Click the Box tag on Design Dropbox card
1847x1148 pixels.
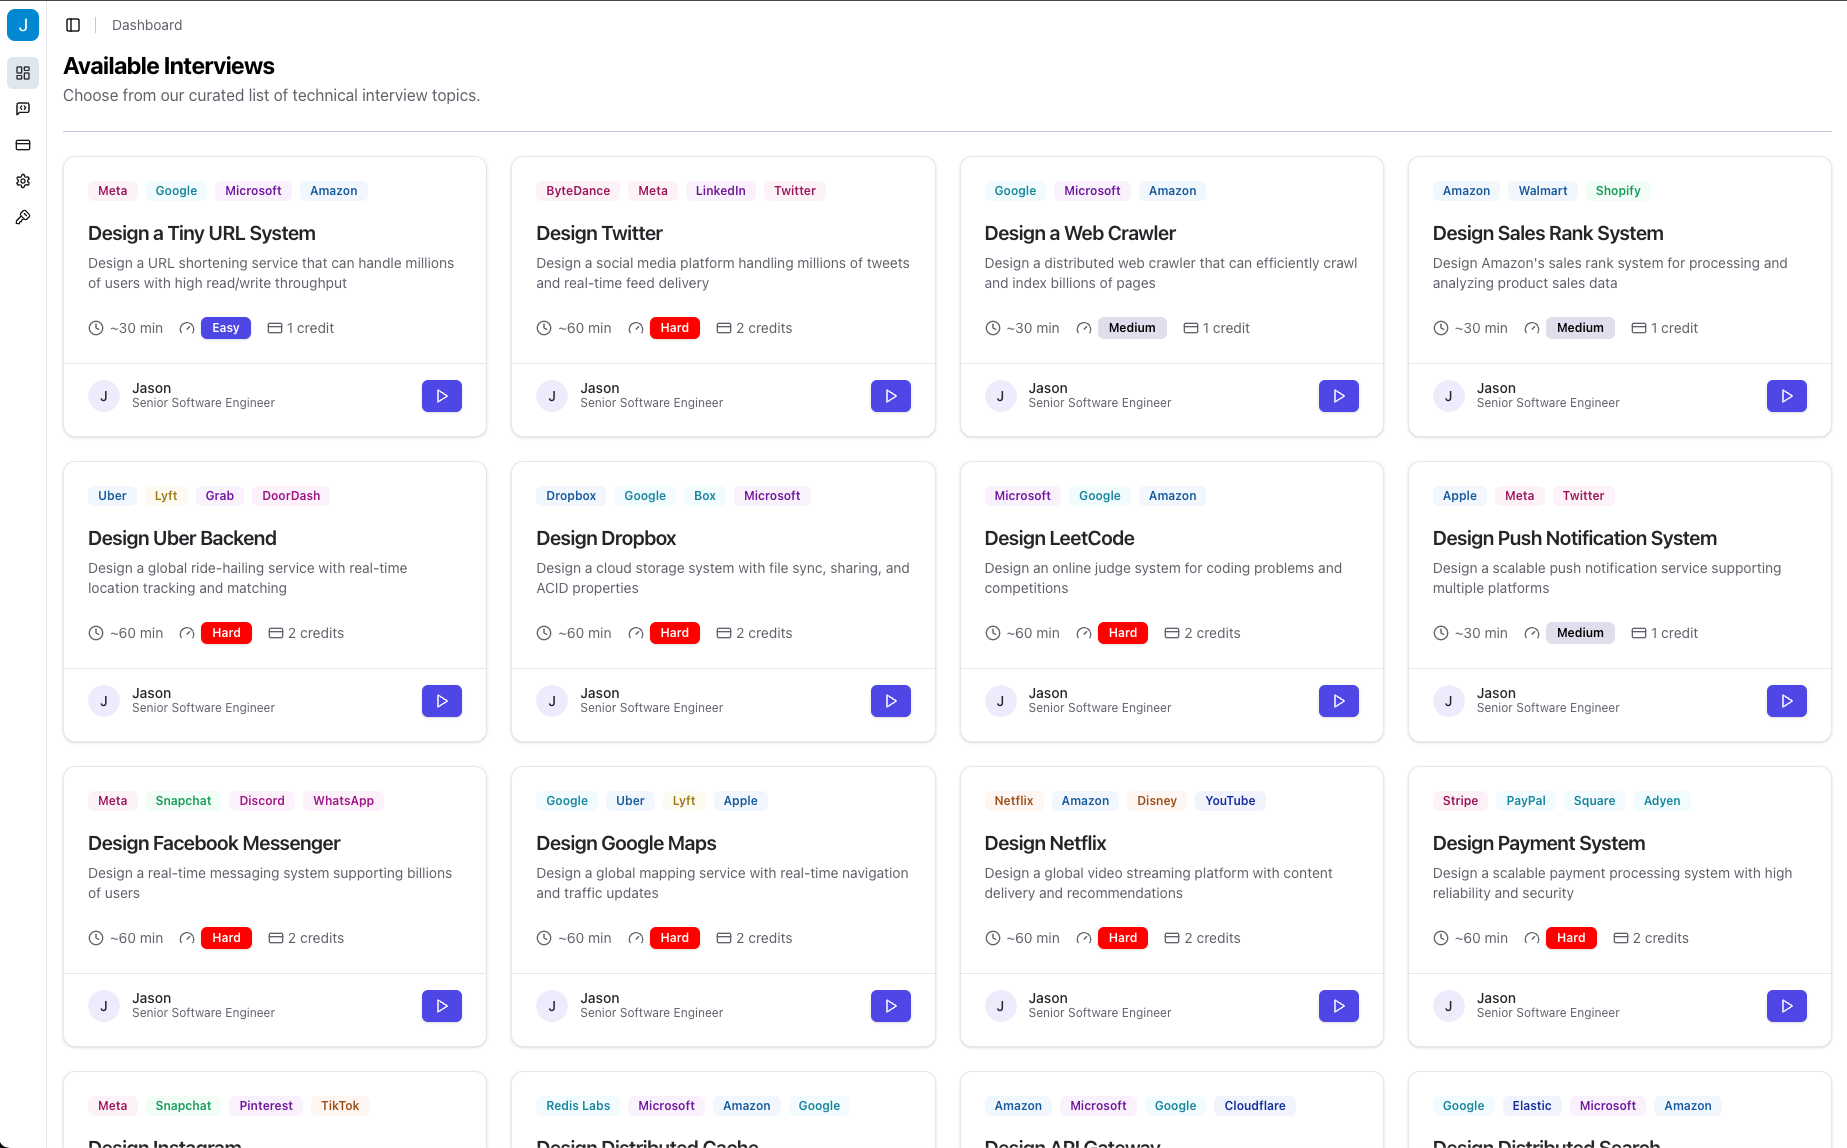[705, 496]
